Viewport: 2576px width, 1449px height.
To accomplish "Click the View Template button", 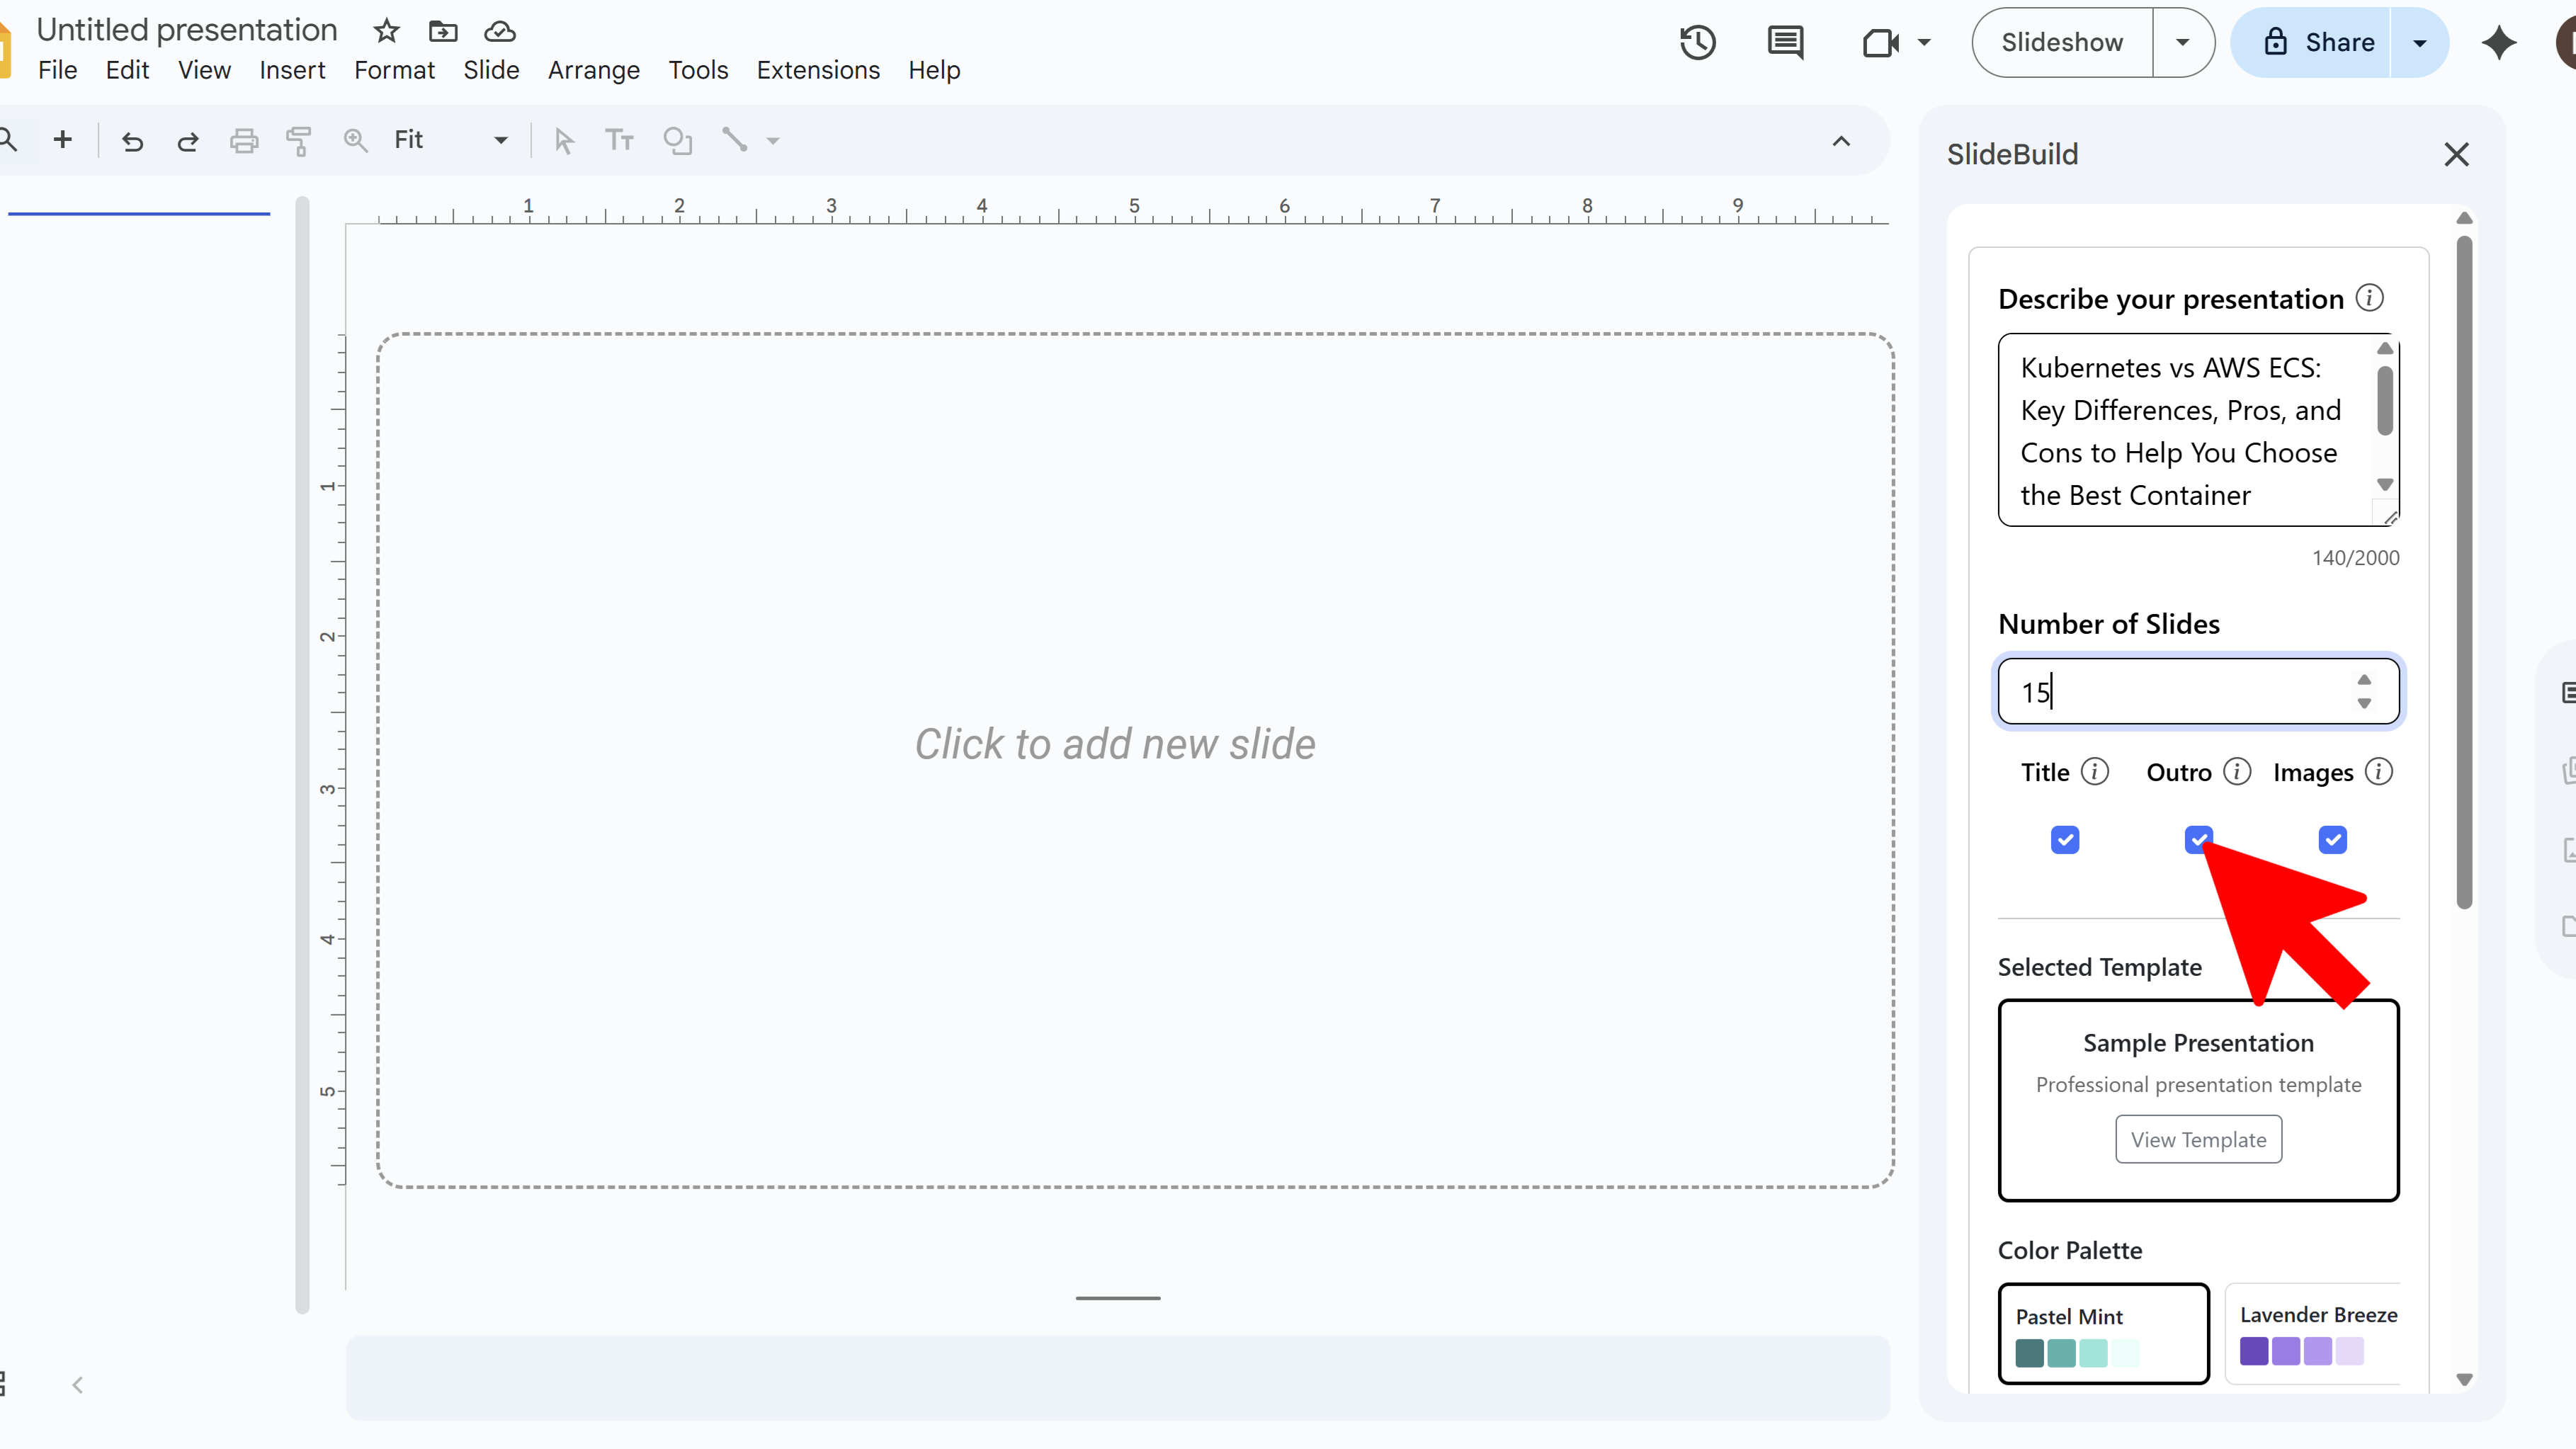I will click(x=2198, y=1139).
